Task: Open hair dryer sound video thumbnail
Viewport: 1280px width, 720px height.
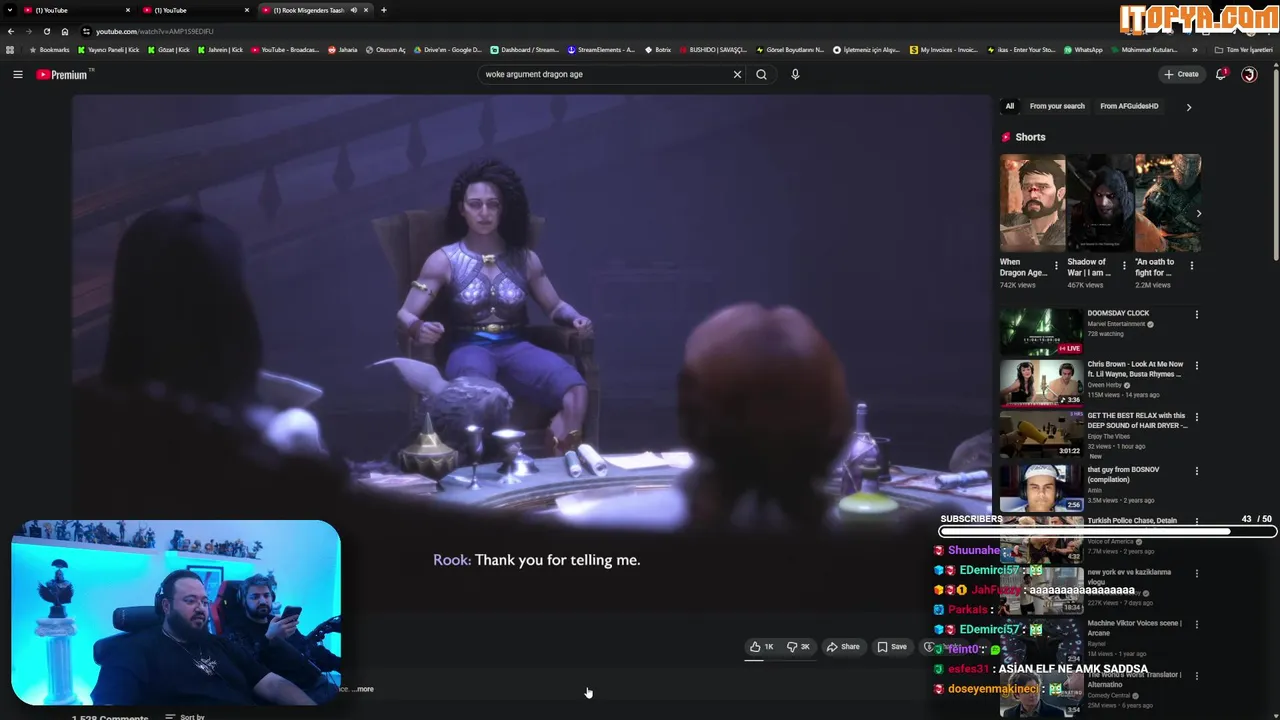Action: click(1041, 434)
